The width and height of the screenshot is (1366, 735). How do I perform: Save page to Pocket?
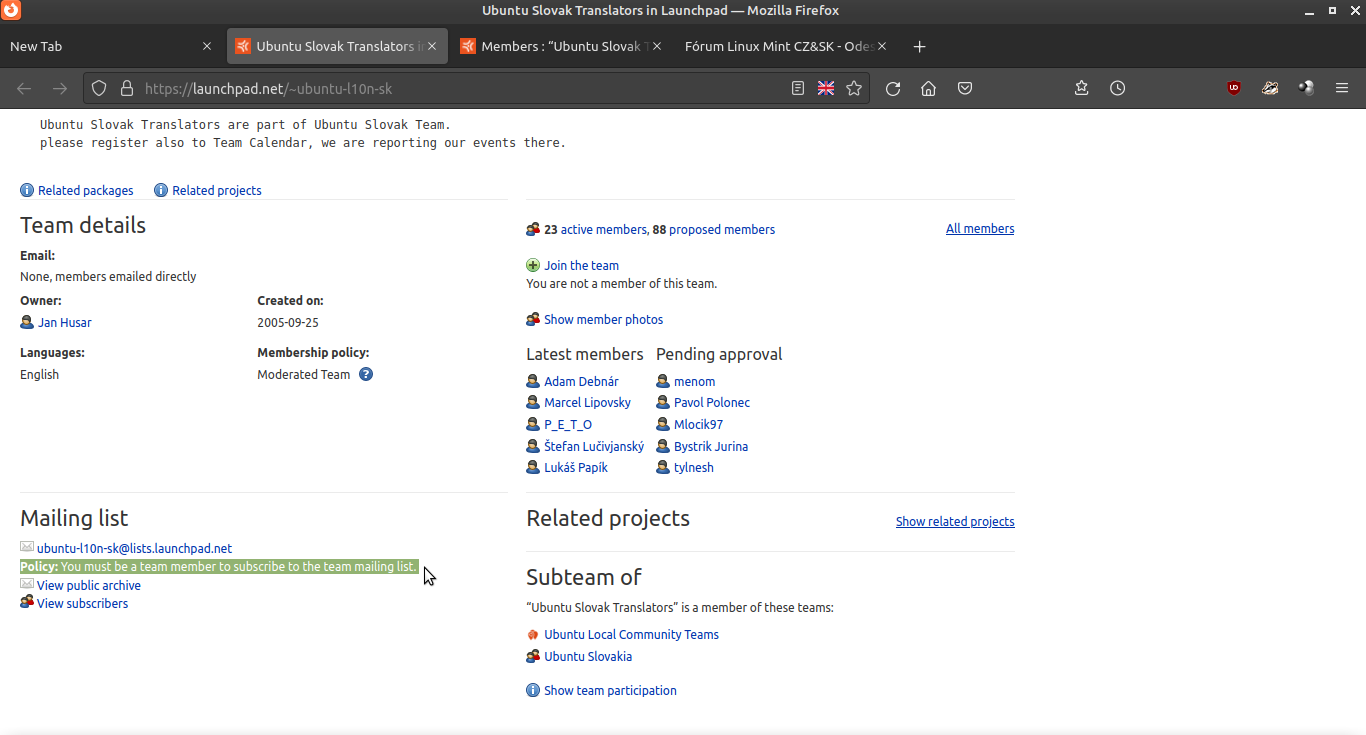[x=965, y=88]
